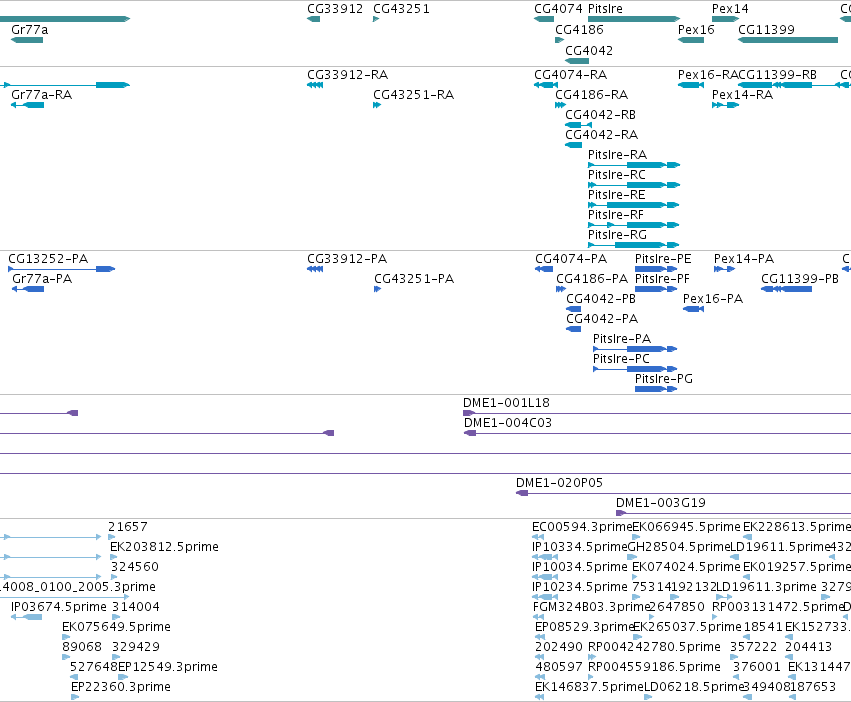Click the CG4074-RA transcript
This screenshot has width=851, height=702.
pyautogui.click(x=546, y=85)
